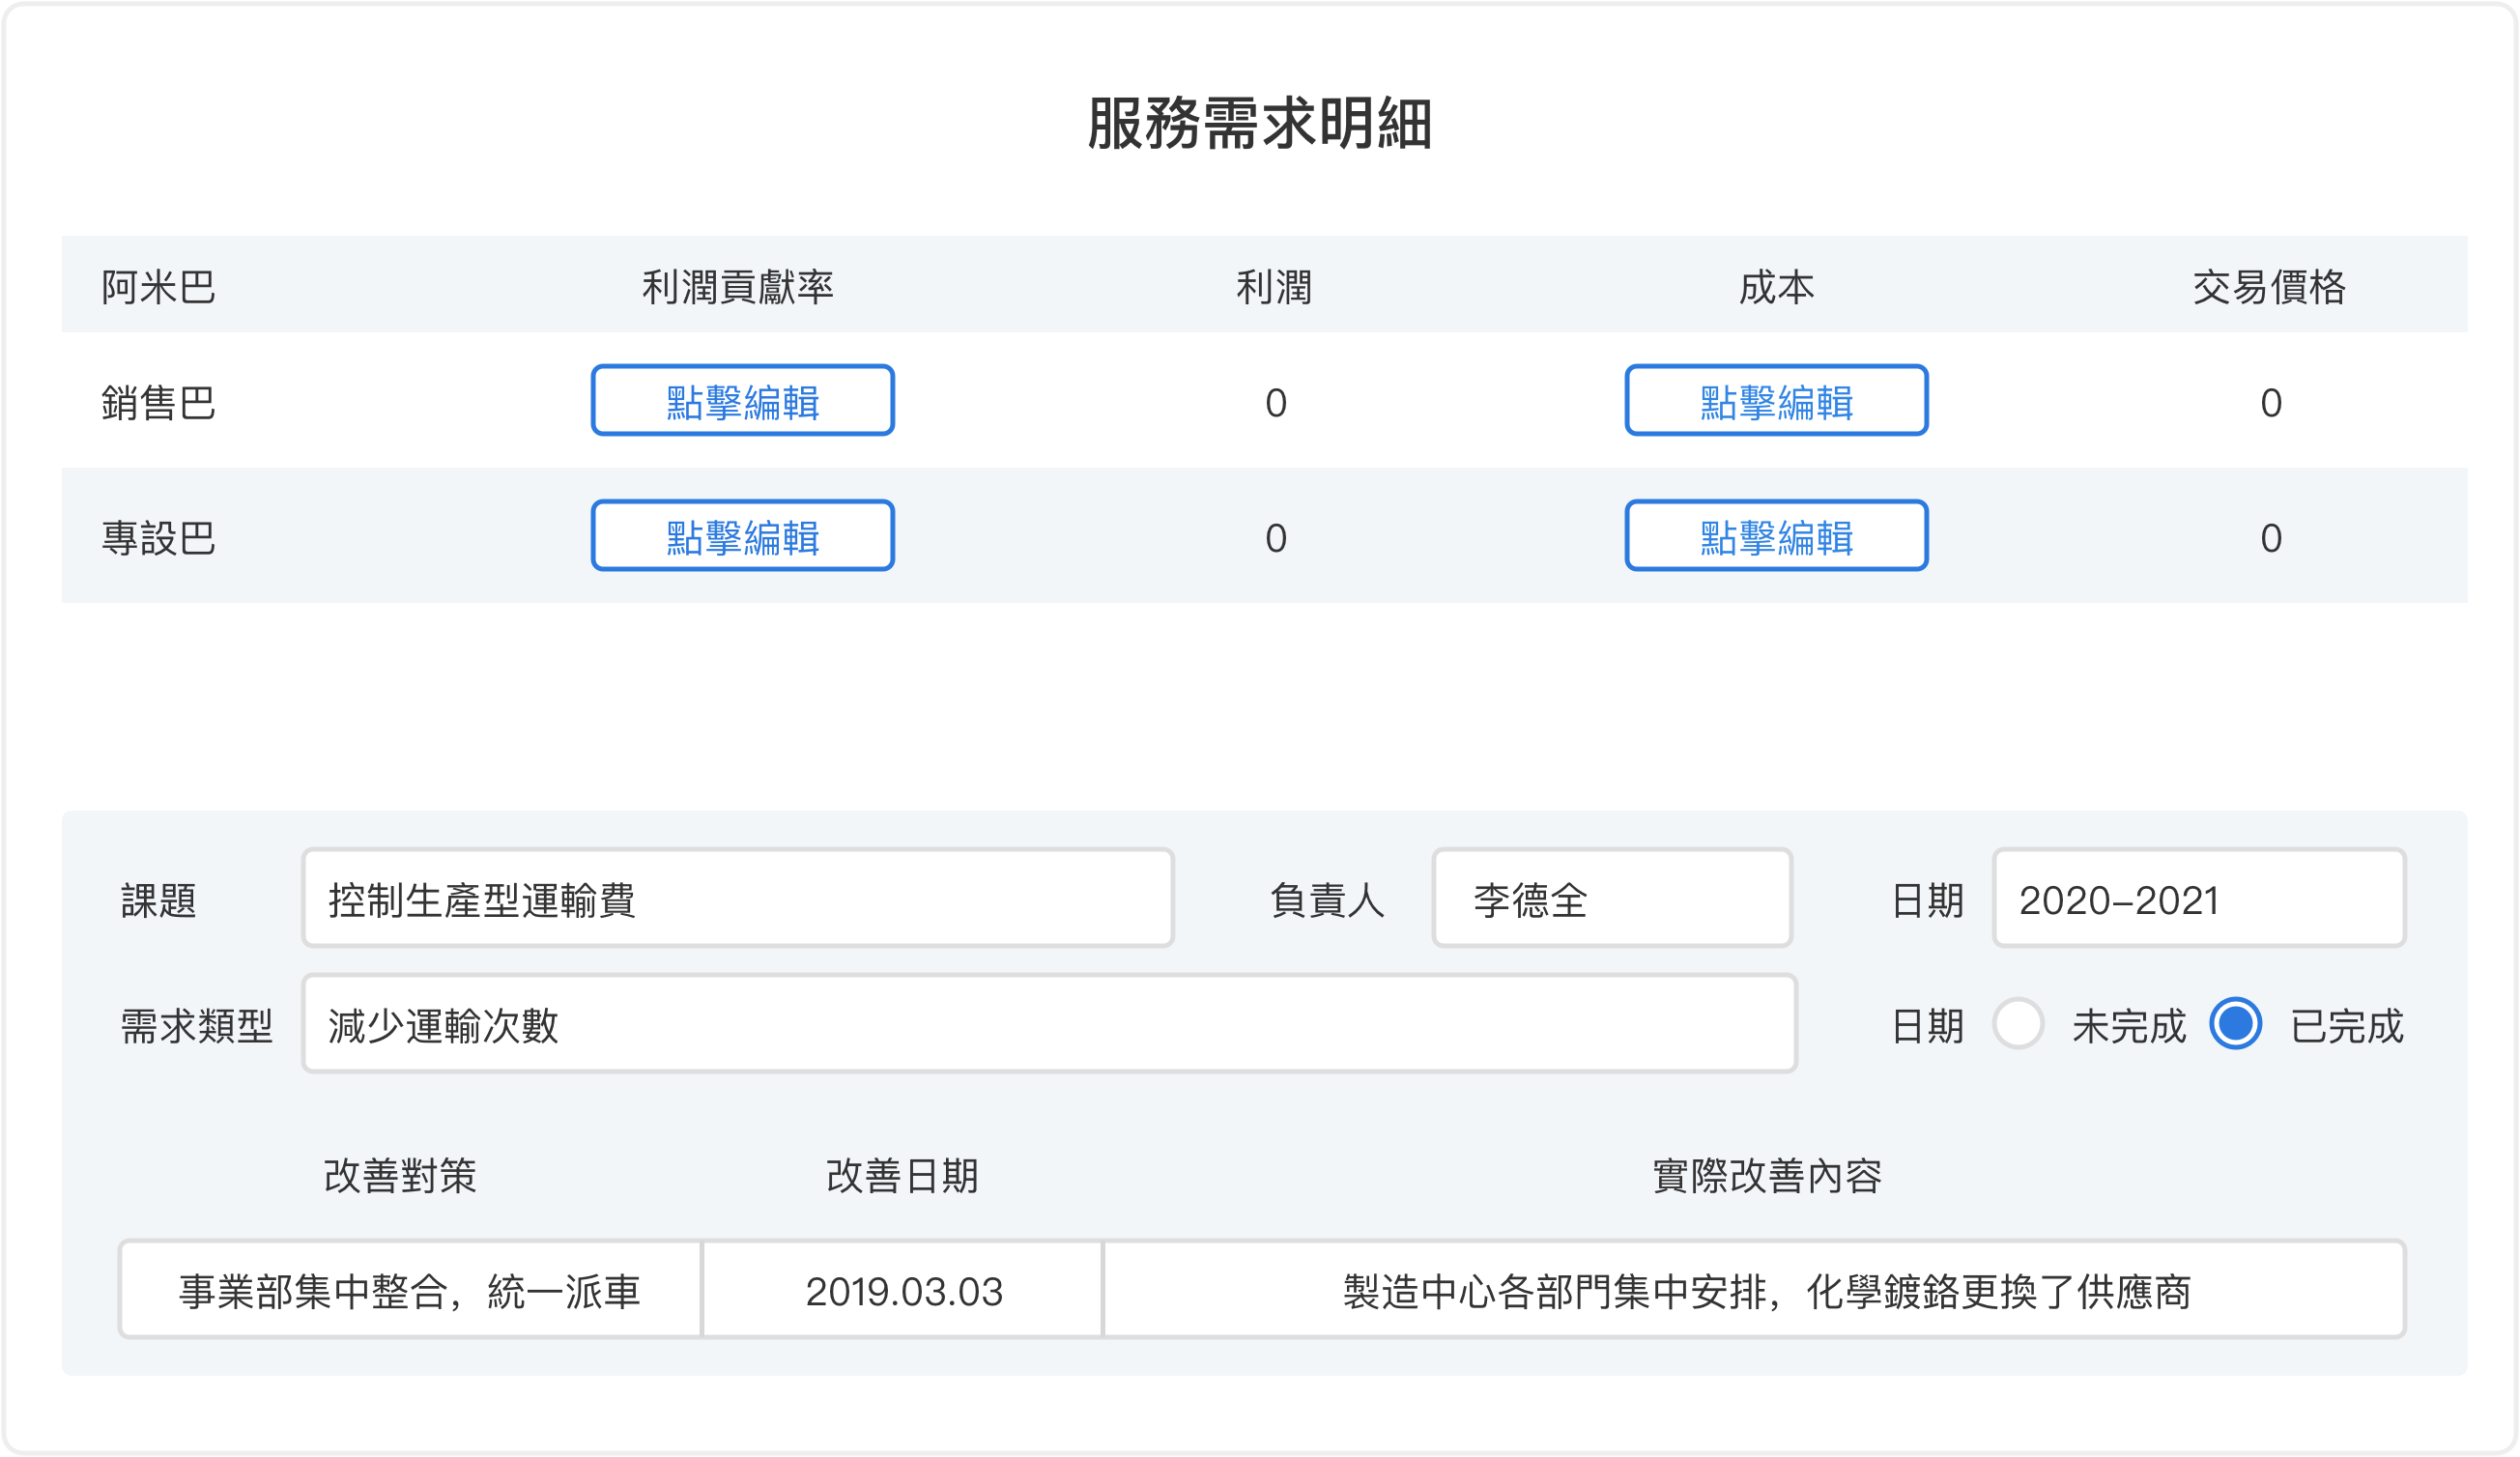This screenshot has width=2520, height=1457.
Task: Click the 交易價格 column header
Action: pos(2269,287)
